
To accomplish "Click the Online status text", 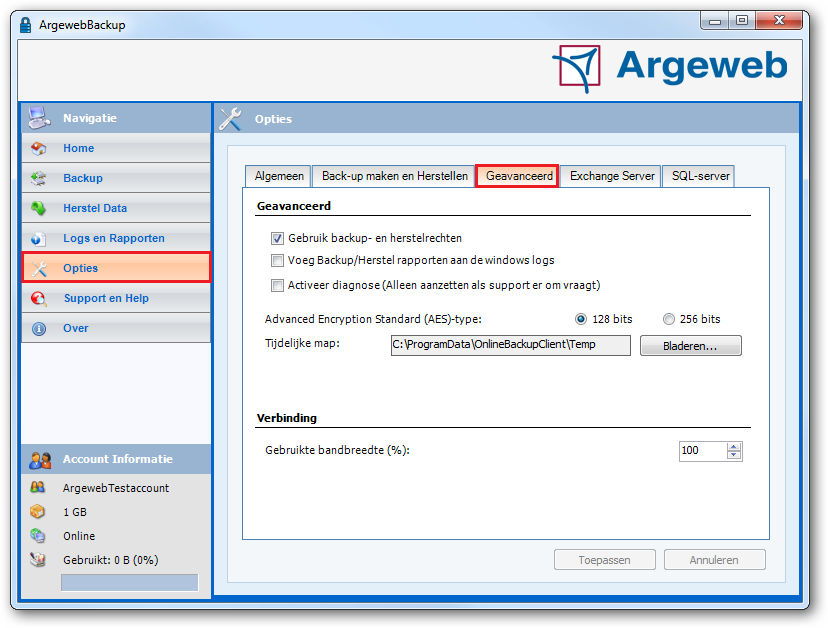I will point(79,536).
